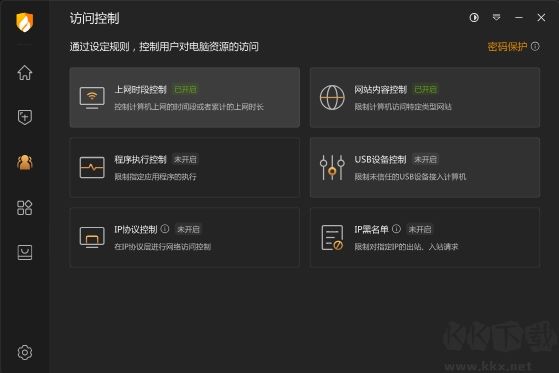Click info icon beside 密码保护
Image resolution: width=559 pixels, height=373 pixels.
pos(535,46)
